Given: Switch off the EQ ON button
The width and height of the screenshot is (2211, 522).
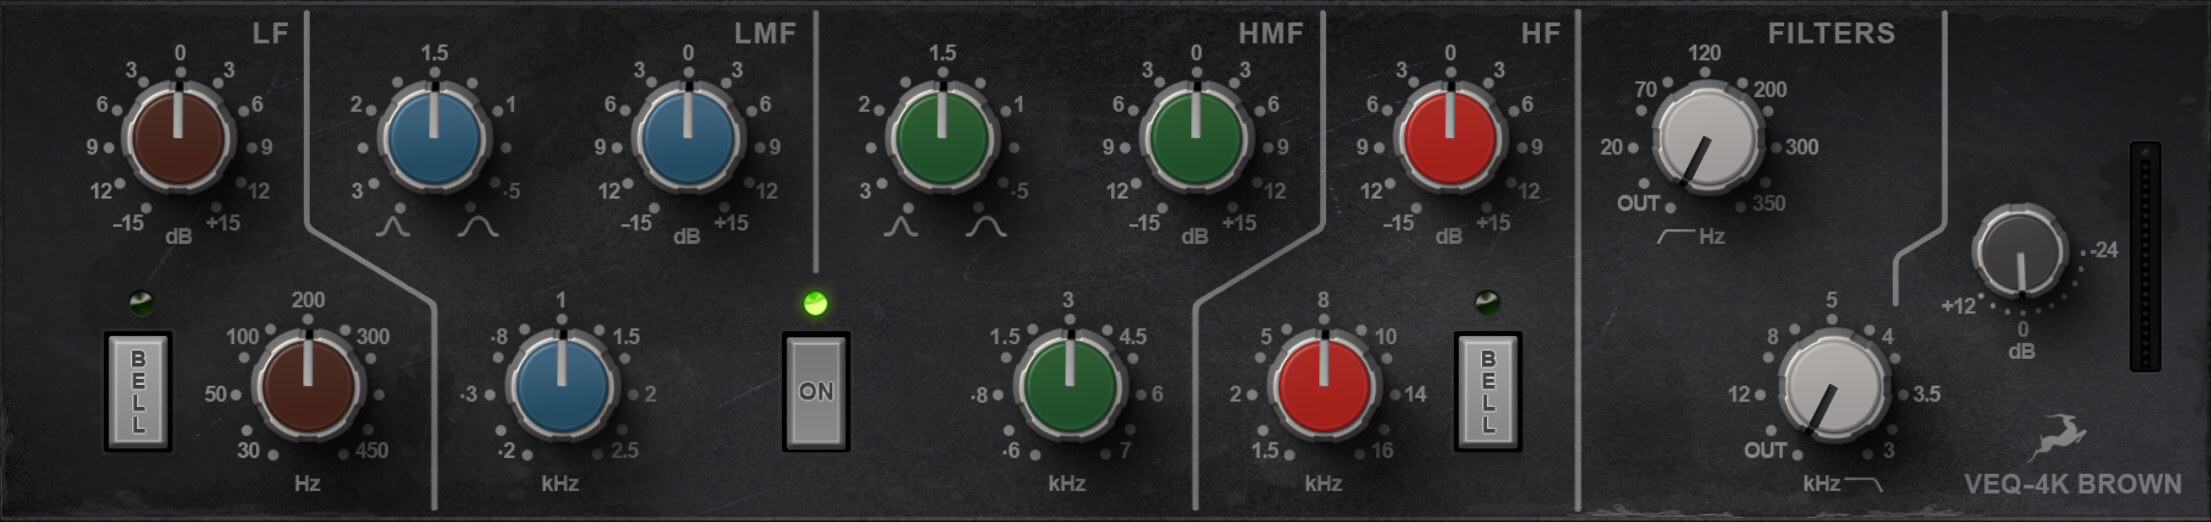Looking at the screenshot, I should [x=816, y=391].
